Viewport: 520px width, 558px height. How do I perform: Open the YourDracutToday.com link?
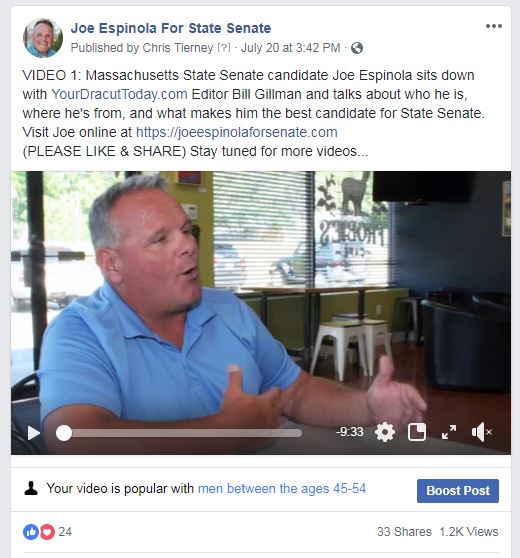[x=119, y=94]
